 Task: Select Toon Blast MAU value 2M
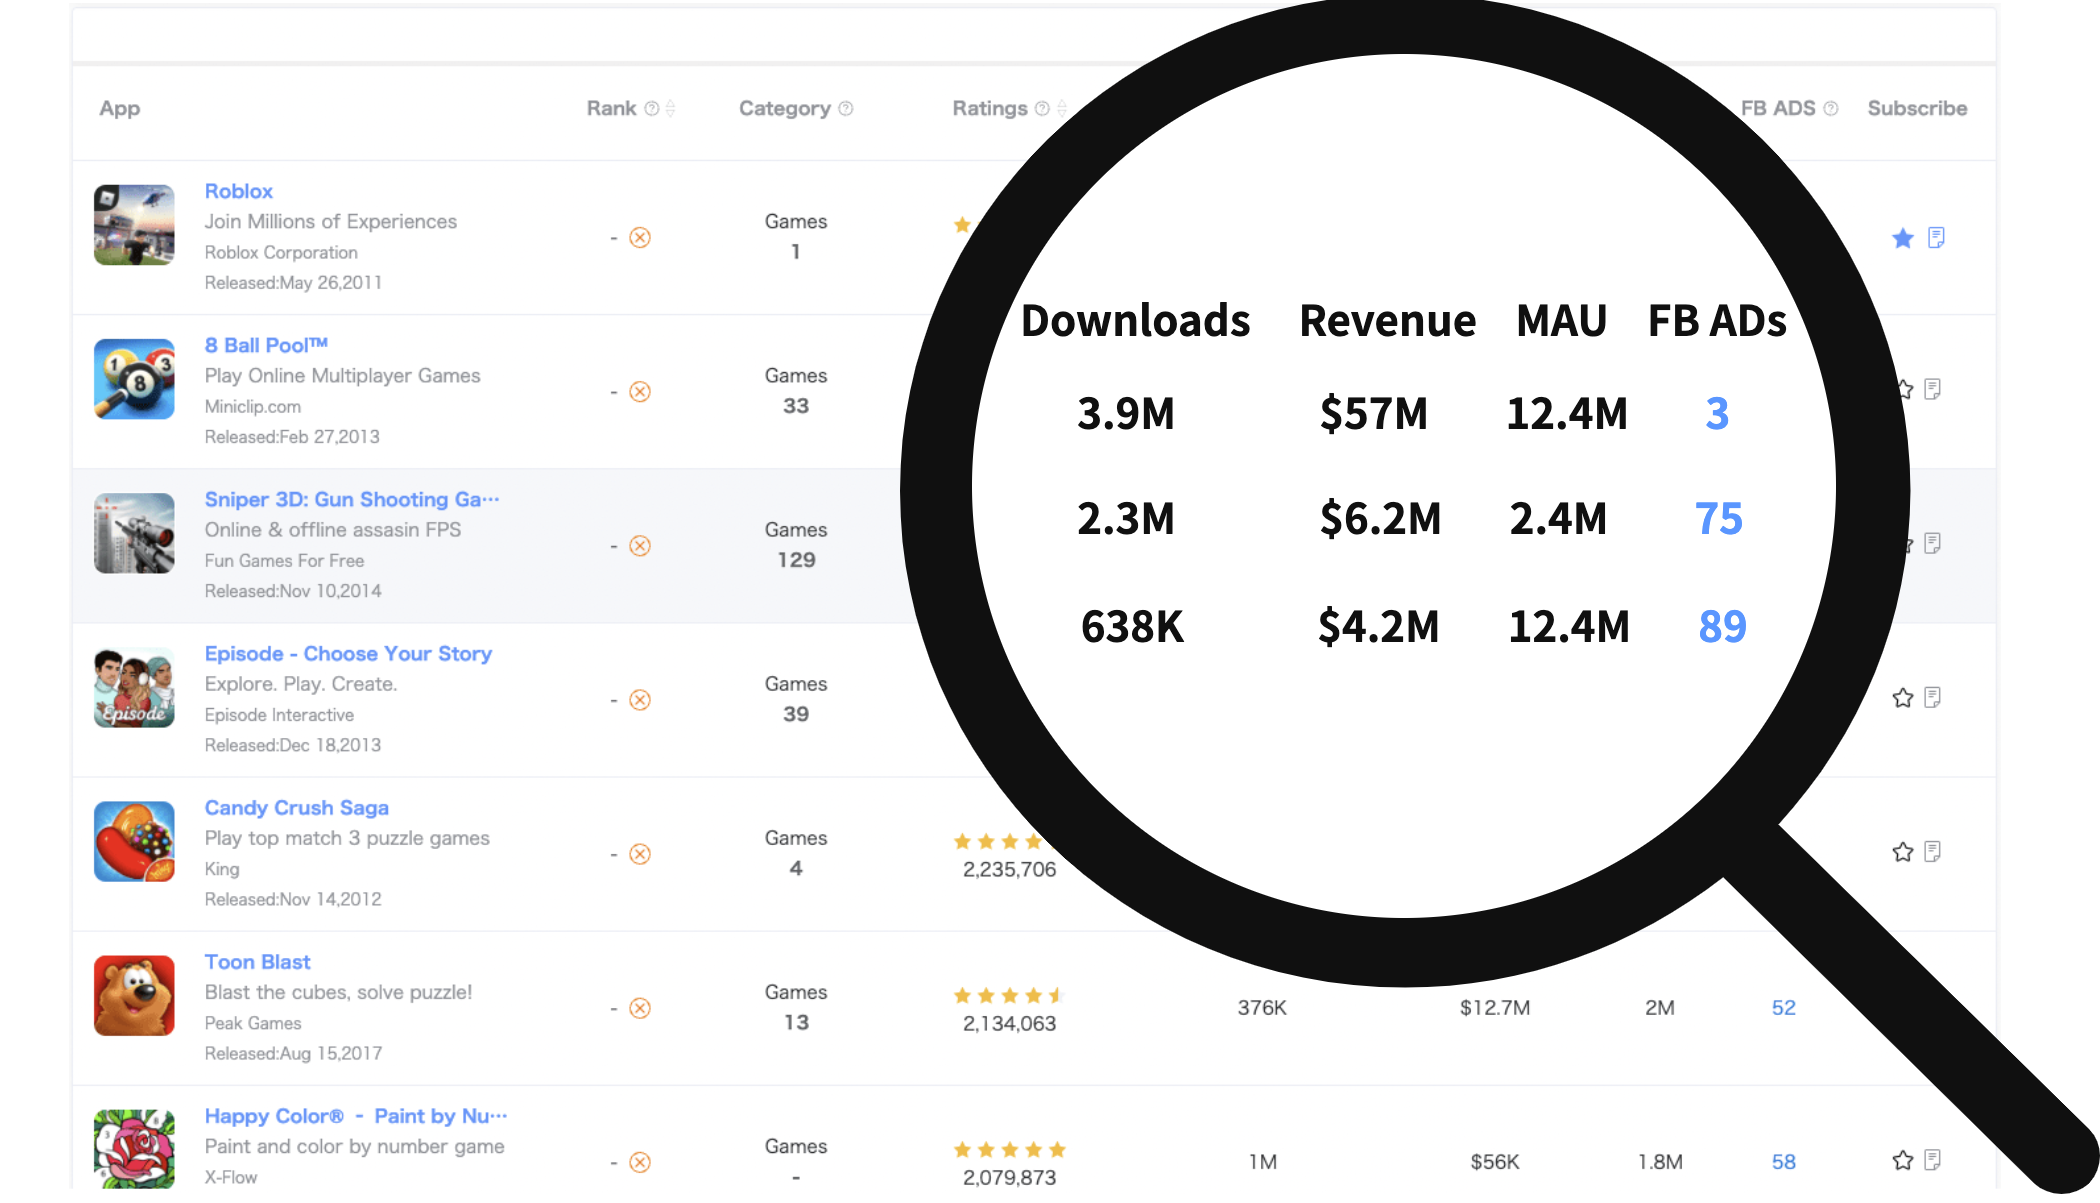(x=1659, y=1007)
